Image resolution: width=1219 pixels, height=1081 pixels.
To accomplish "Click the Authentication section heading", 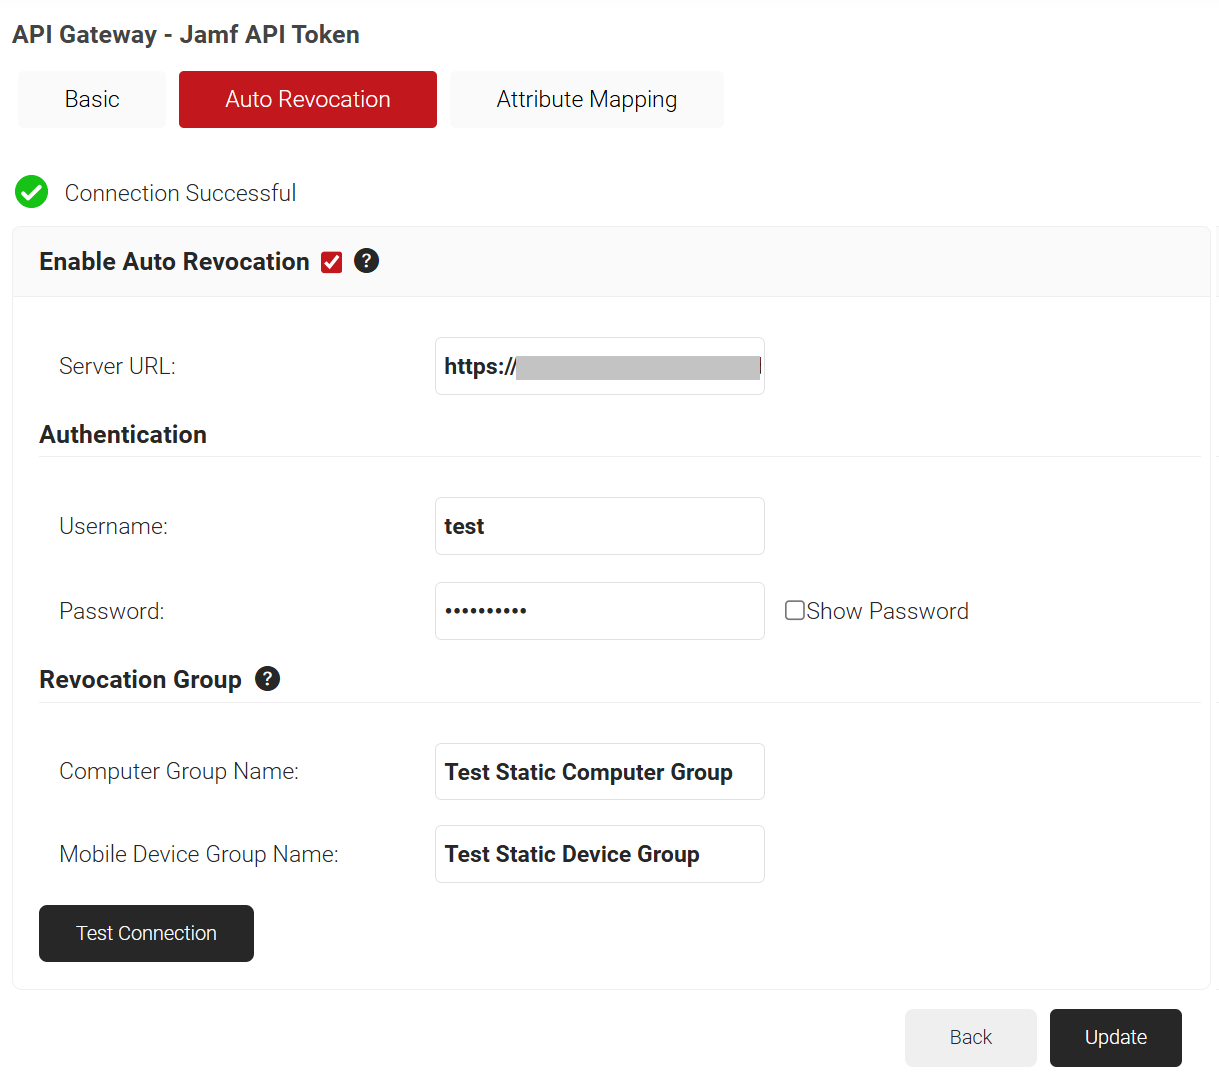I will tap(123, 434).
